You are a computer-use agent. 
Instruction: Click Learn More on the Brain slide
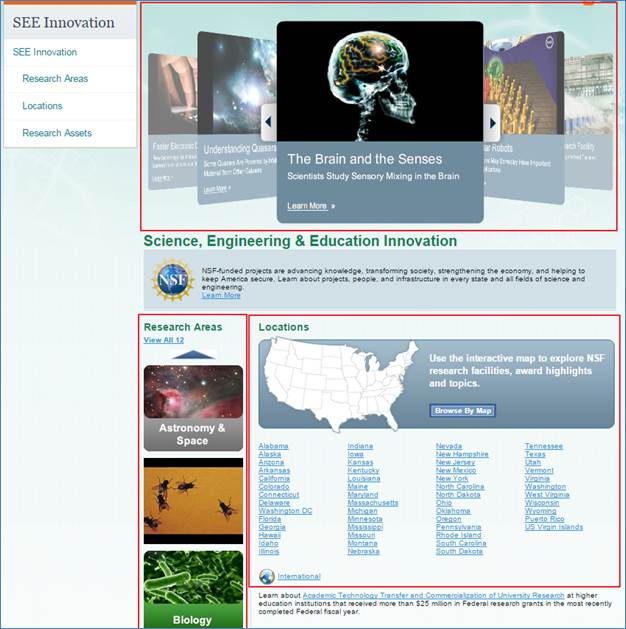(310, 206)
